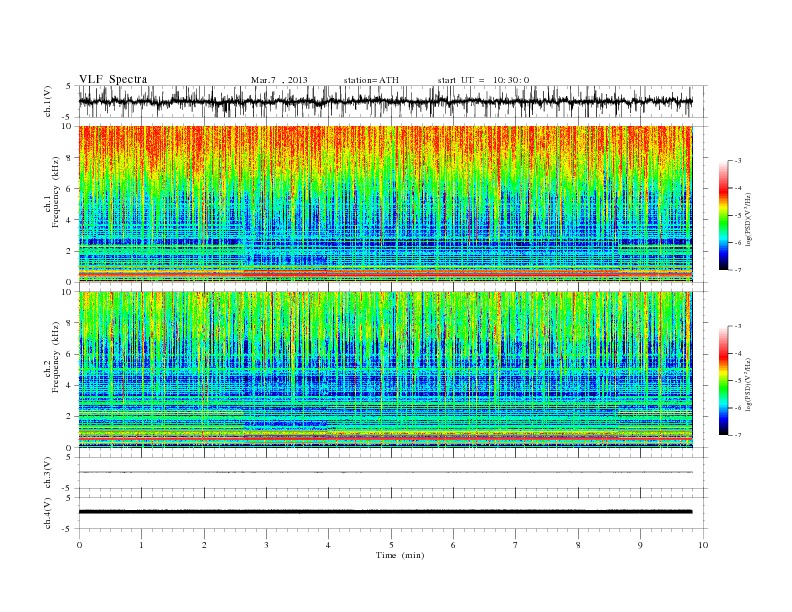Click the "1" tick on the time axis
The width and height of the screenshot is (792, 612).
(141, 545)
